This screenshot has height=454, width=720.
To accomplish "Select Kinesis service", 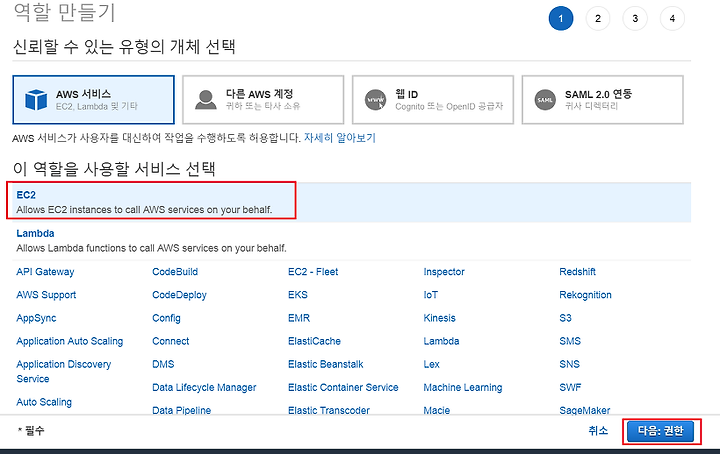I will click(x=439, y=318).
